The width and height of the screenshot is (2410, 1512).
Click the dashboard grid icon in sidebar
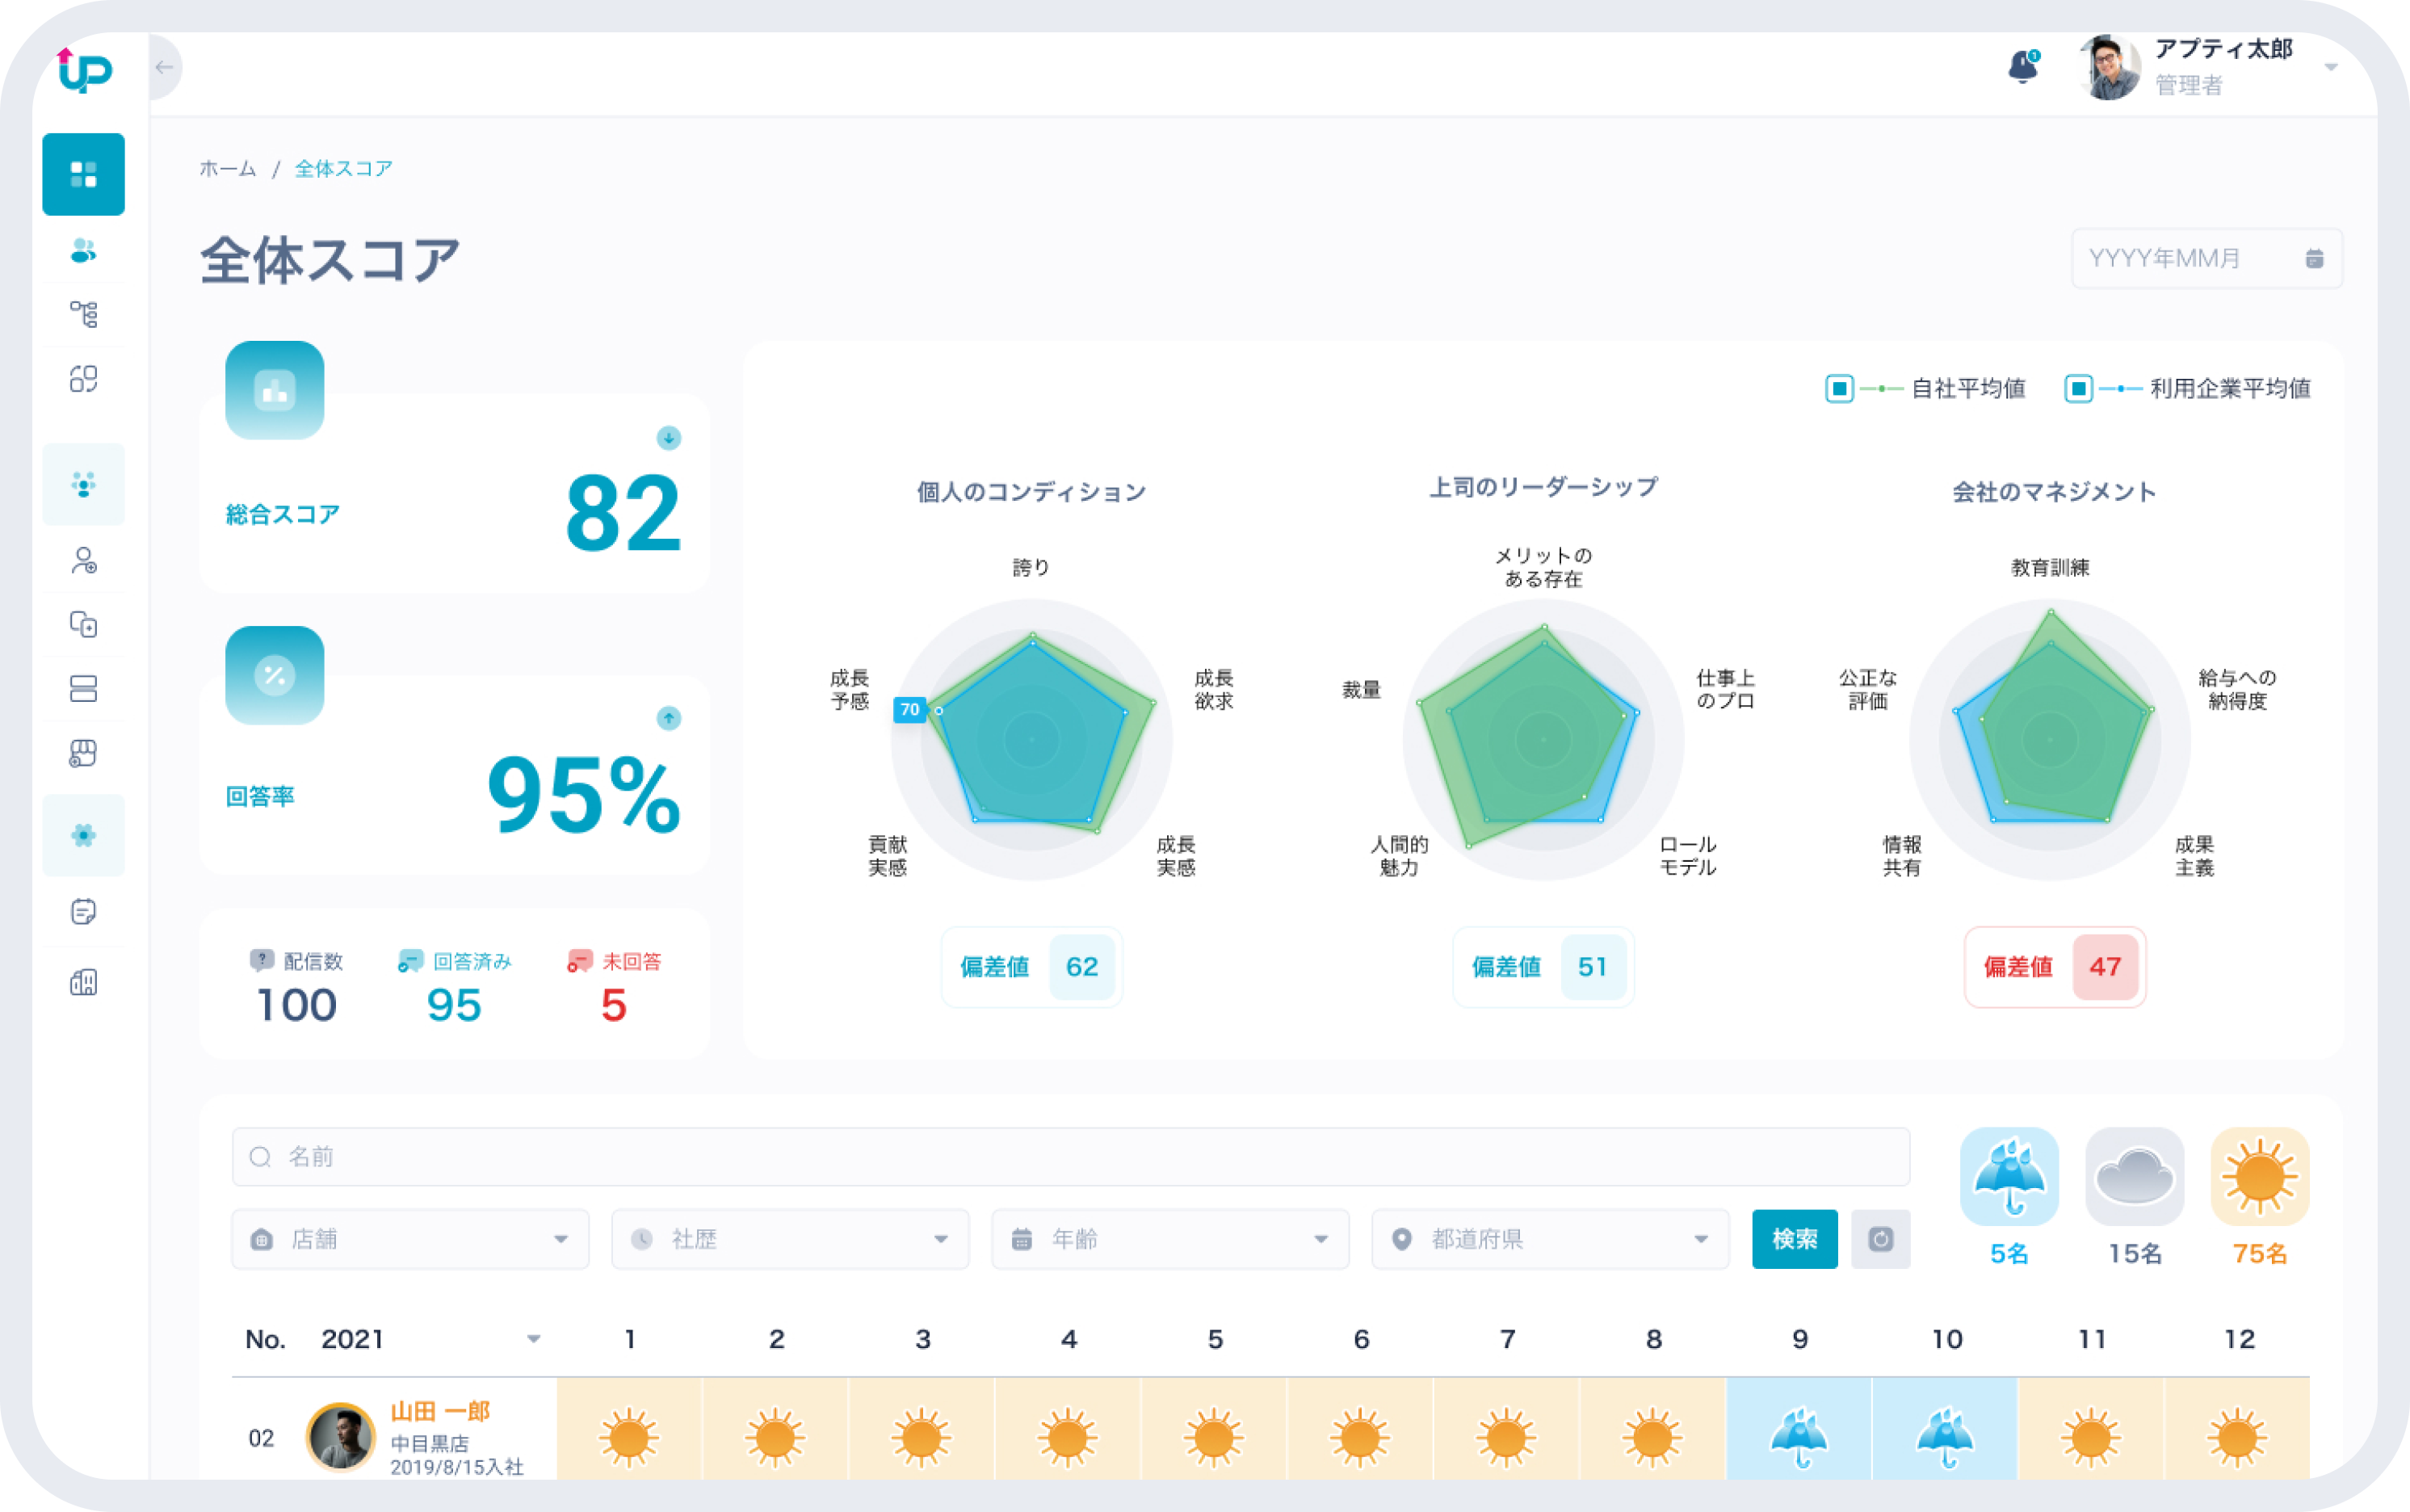(83, 174)
